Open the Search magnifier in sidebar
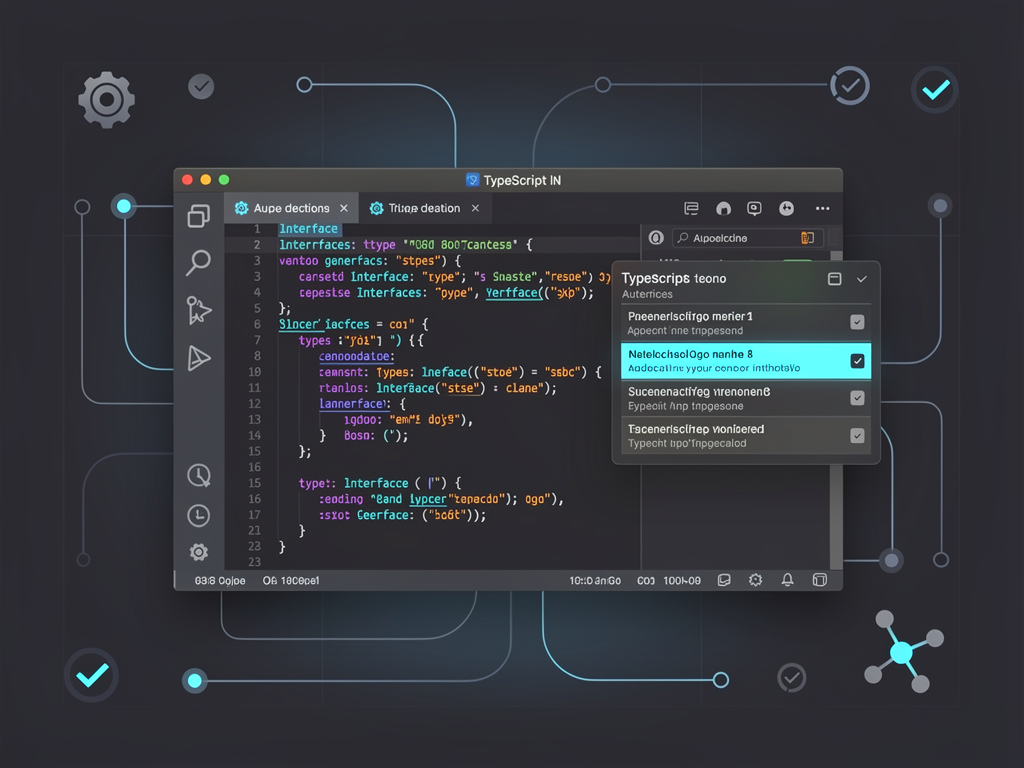 pos(199,263)
